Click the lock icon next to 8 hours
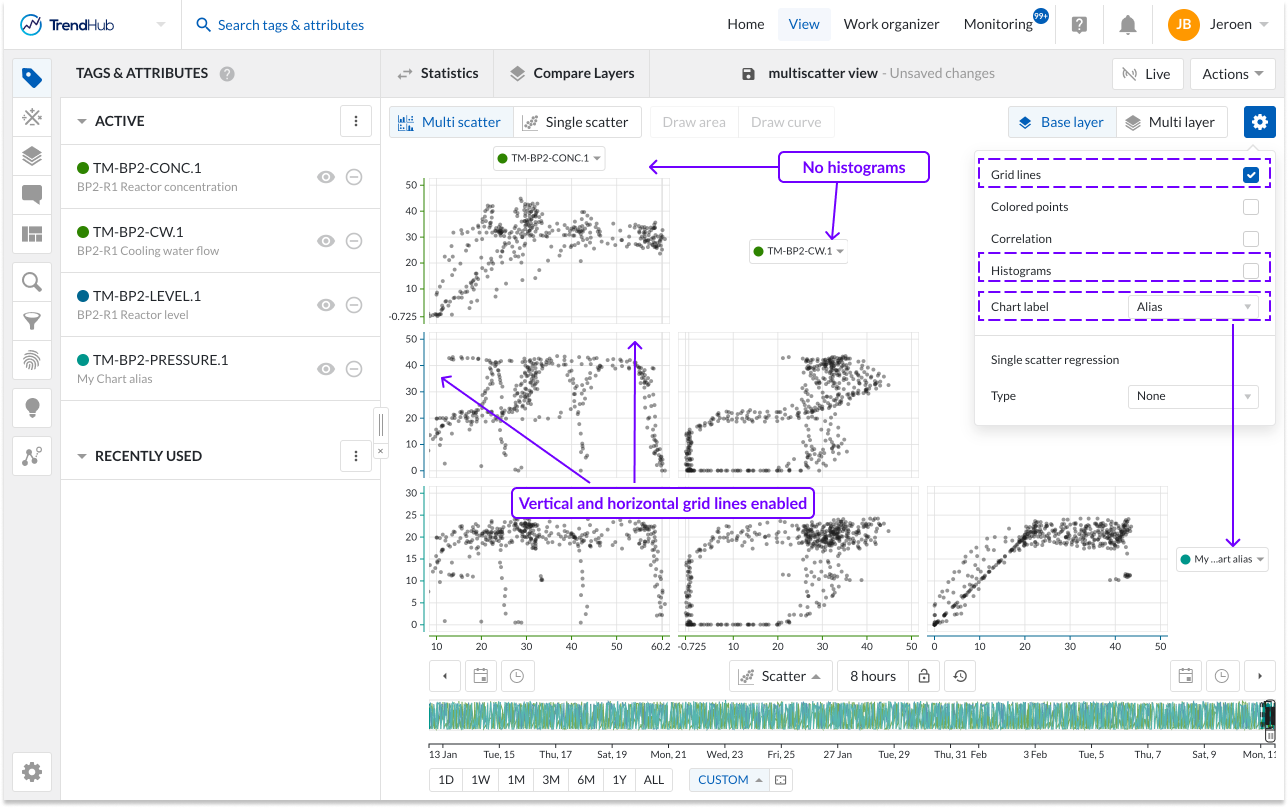This screenshot has width=1288, height=808. click(924, 676)
